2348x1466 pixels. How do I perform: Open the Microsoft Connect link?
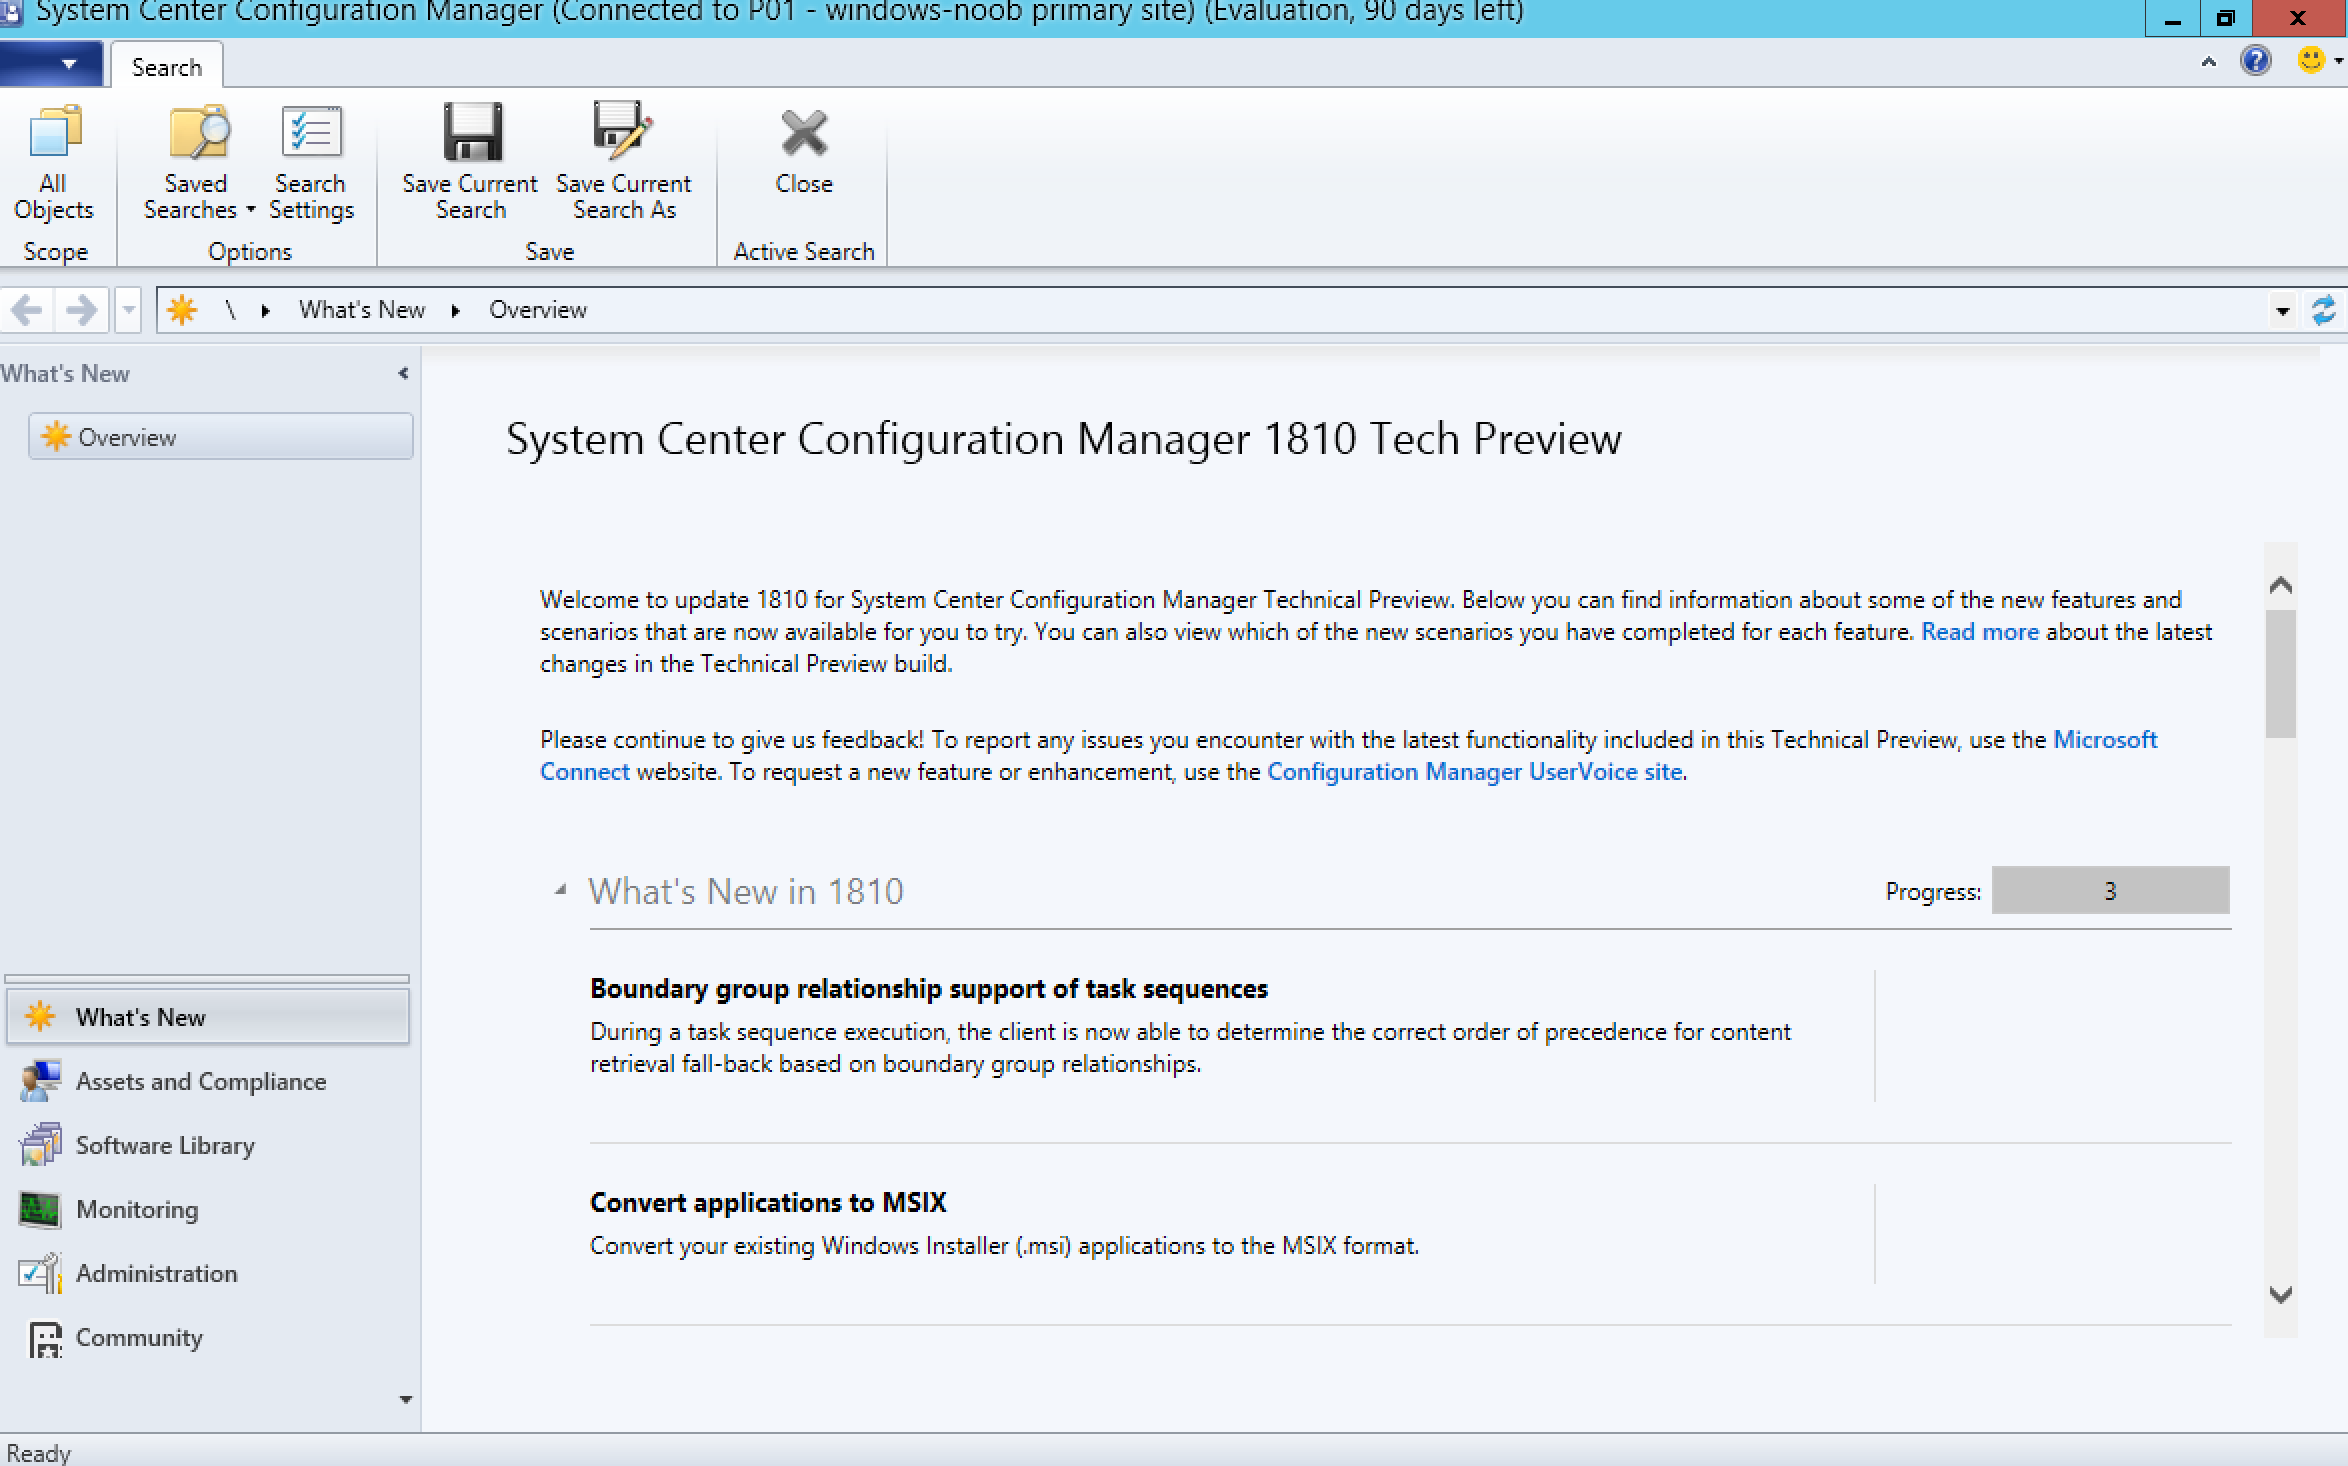click(x=2105, y=740)
